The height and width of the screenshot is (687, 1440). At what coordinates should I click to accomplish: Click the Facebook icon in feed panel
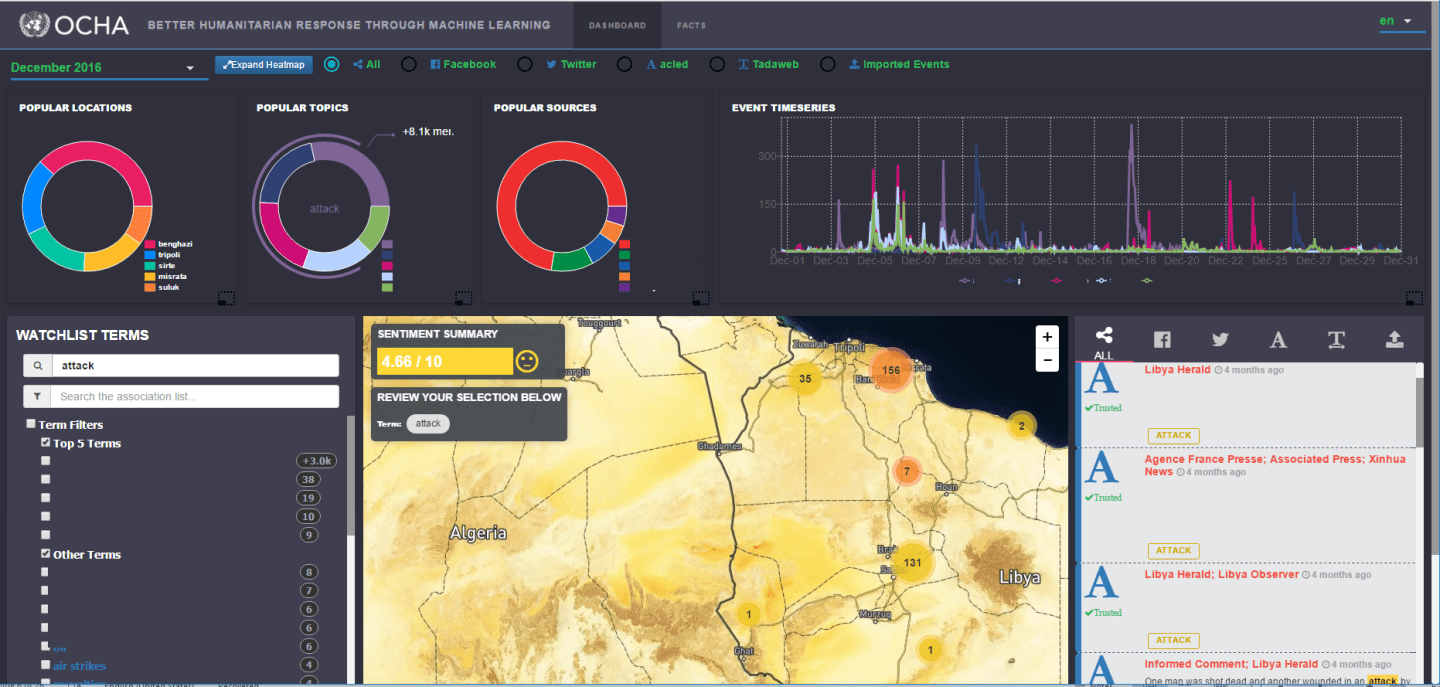(1162, 340)
